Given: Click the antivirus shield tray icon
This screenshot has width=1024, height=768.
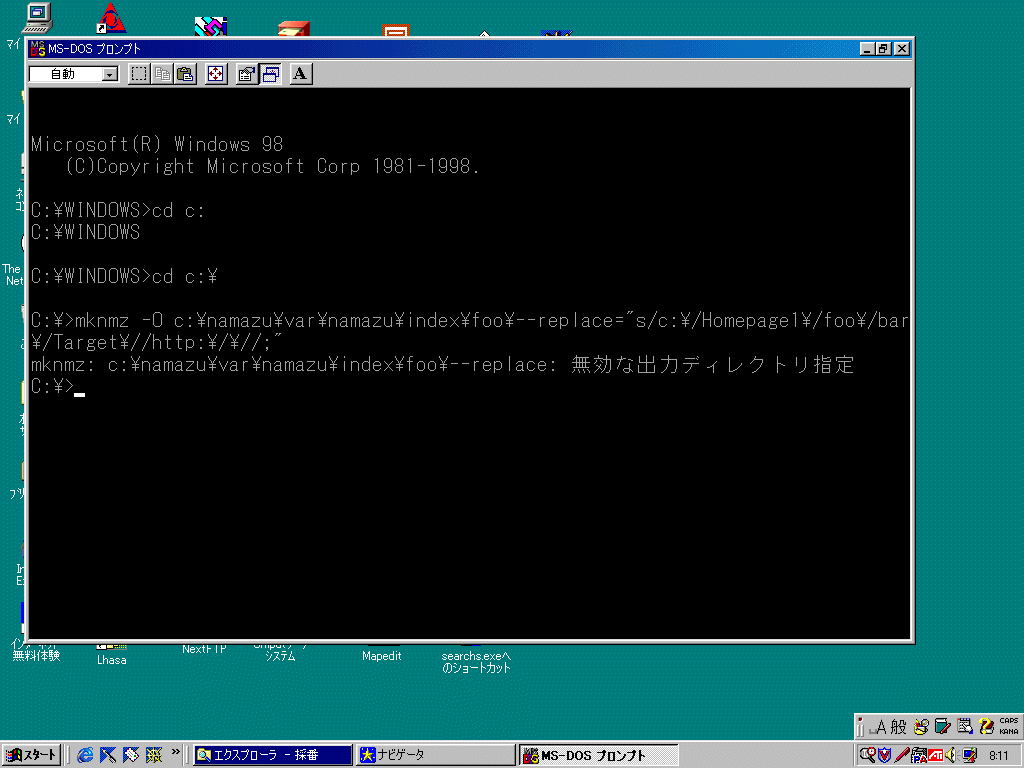Looking at the screenshot, I should [x=884, y=755].
